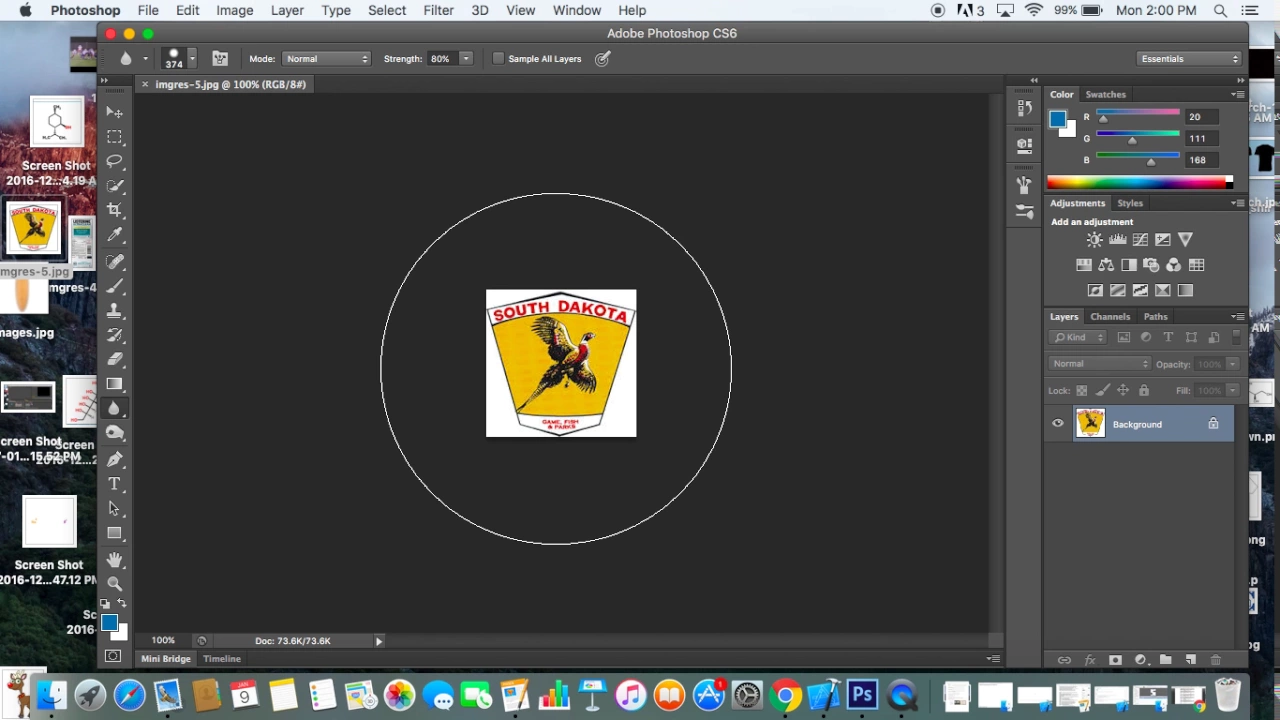The height and width of the screenshot is (720, 1280).
Task: Delete layer using trash icon
Action: [1216, 660]
